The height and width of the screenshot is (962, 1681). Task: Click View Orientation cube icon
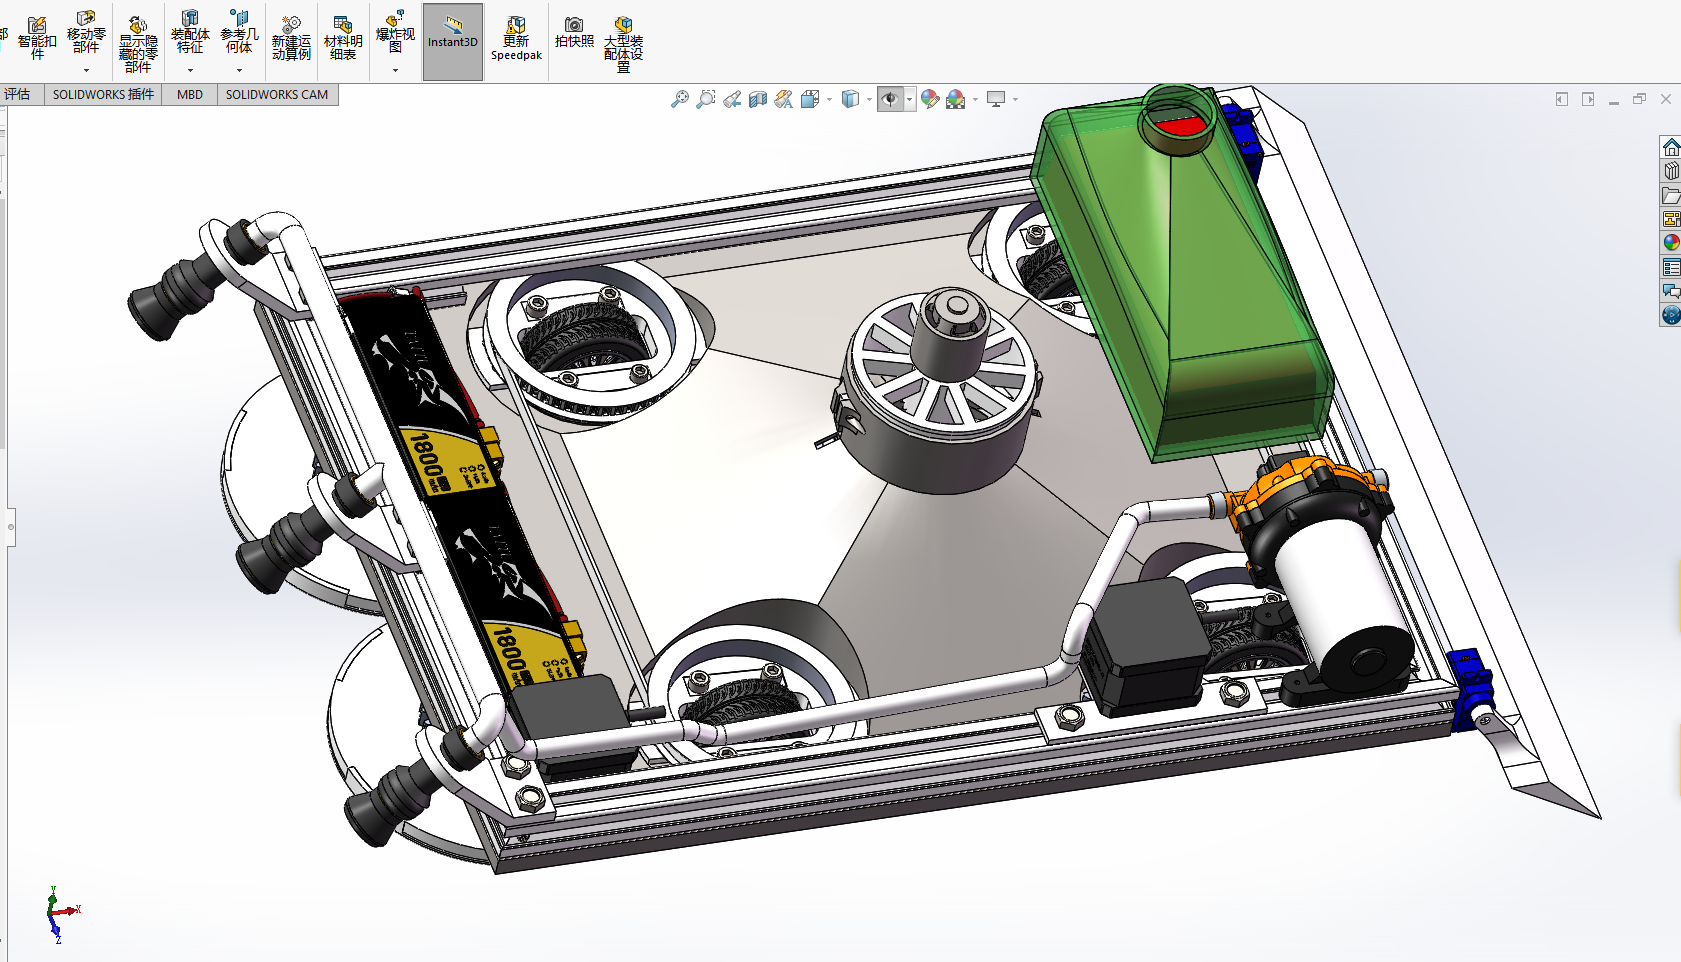click(810, 99)
